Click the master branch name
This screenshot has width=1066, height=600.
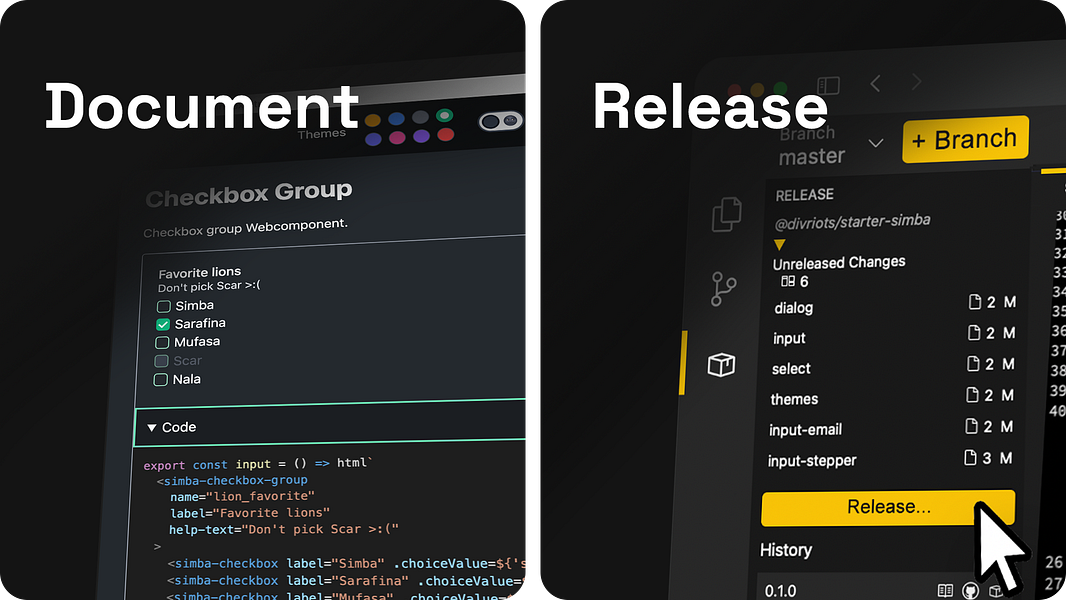point(812,157)
